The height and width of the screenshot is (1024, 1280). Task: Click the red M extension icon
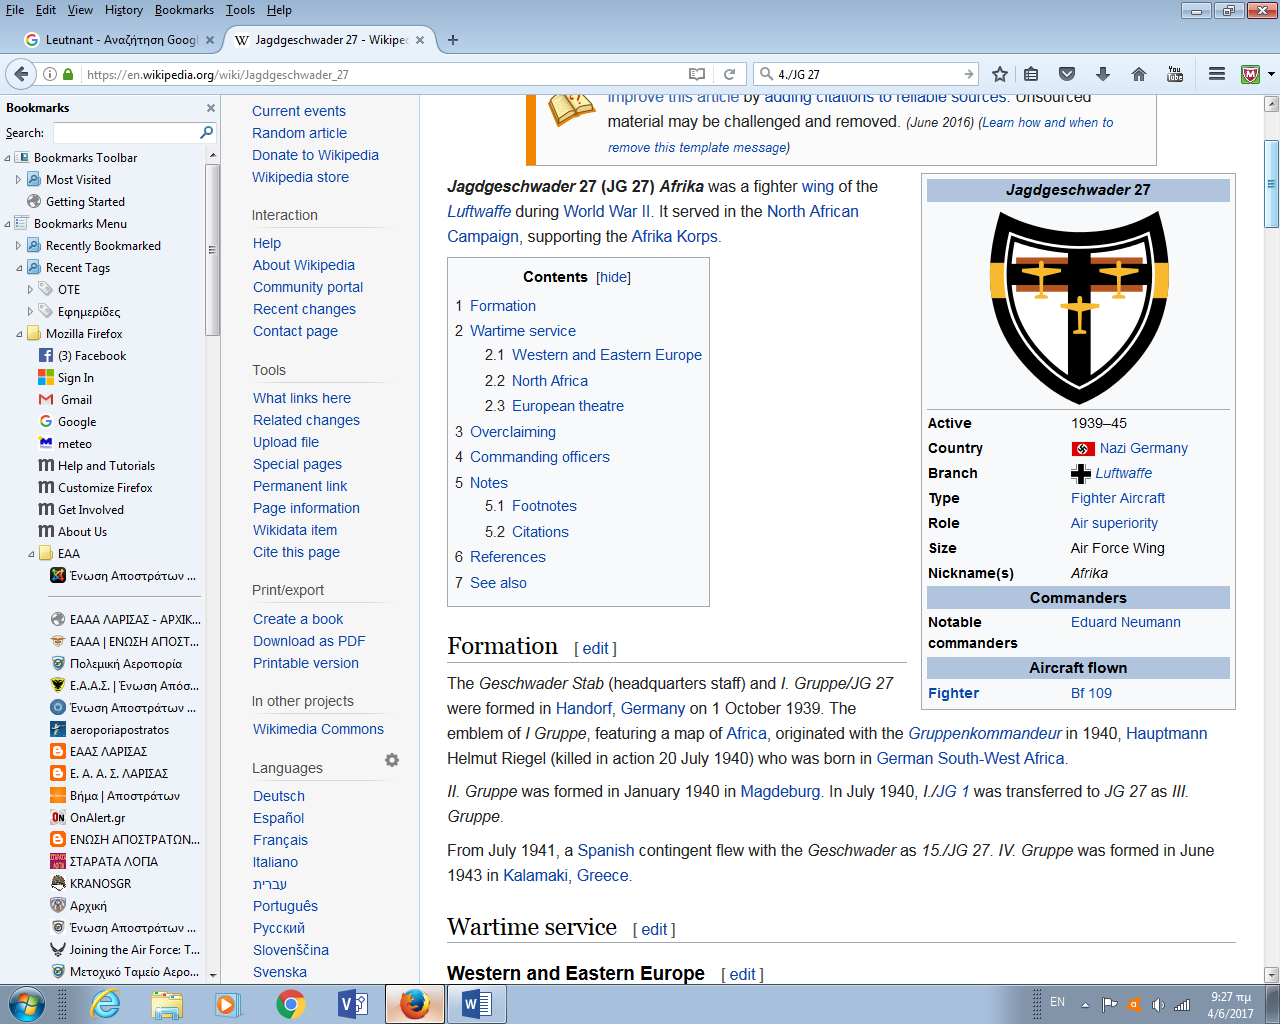click(x=1250, y=74)
